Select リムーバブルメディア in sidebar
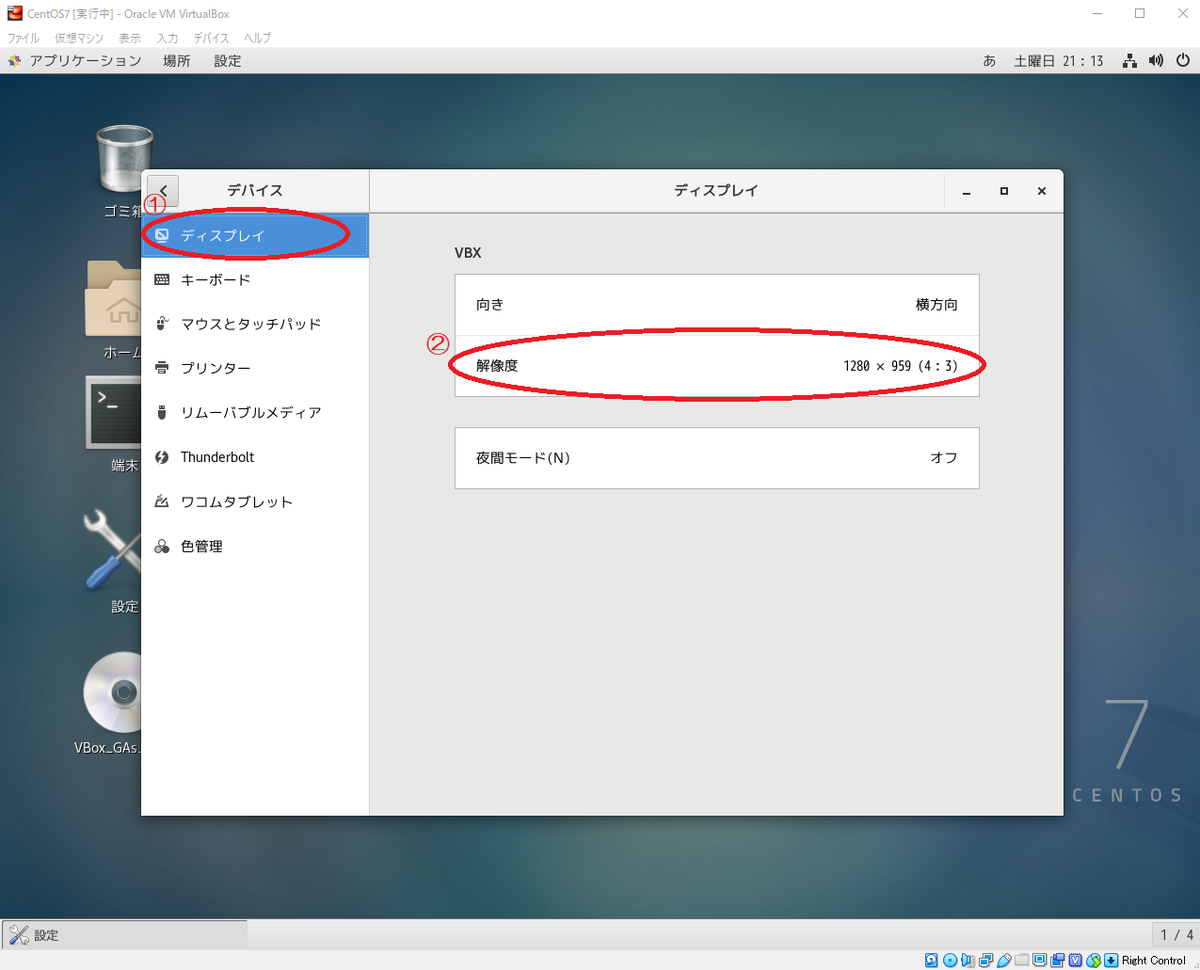Screen dimensions: 1200x970 coord(255,412)
